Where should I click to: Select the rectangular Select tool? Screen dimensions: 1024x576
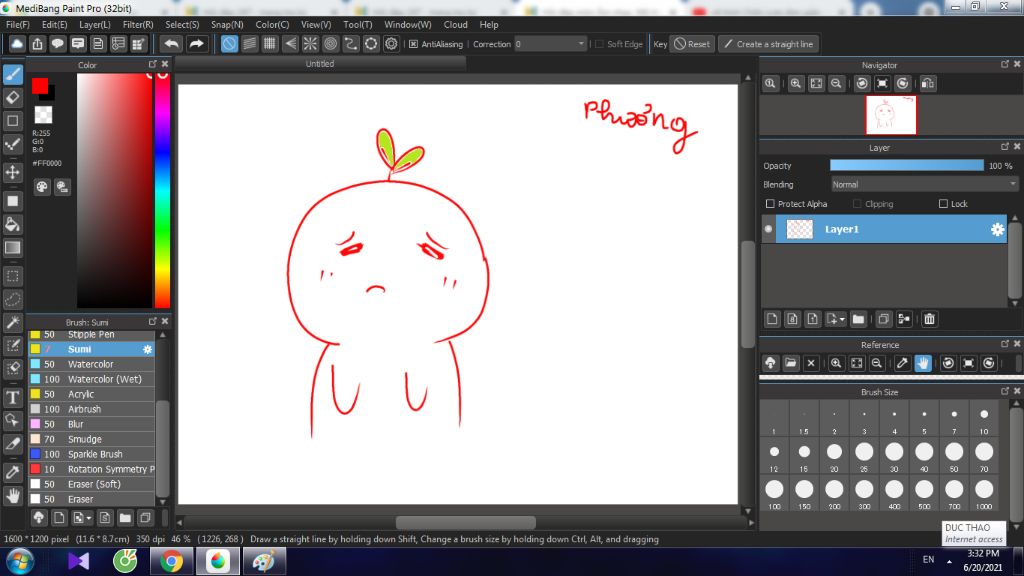pos(12,276)
